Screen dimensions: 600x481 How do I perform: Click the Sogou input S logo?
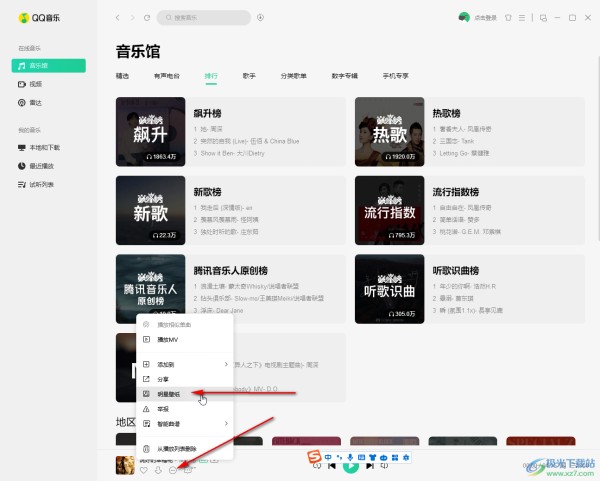[314, 457]
